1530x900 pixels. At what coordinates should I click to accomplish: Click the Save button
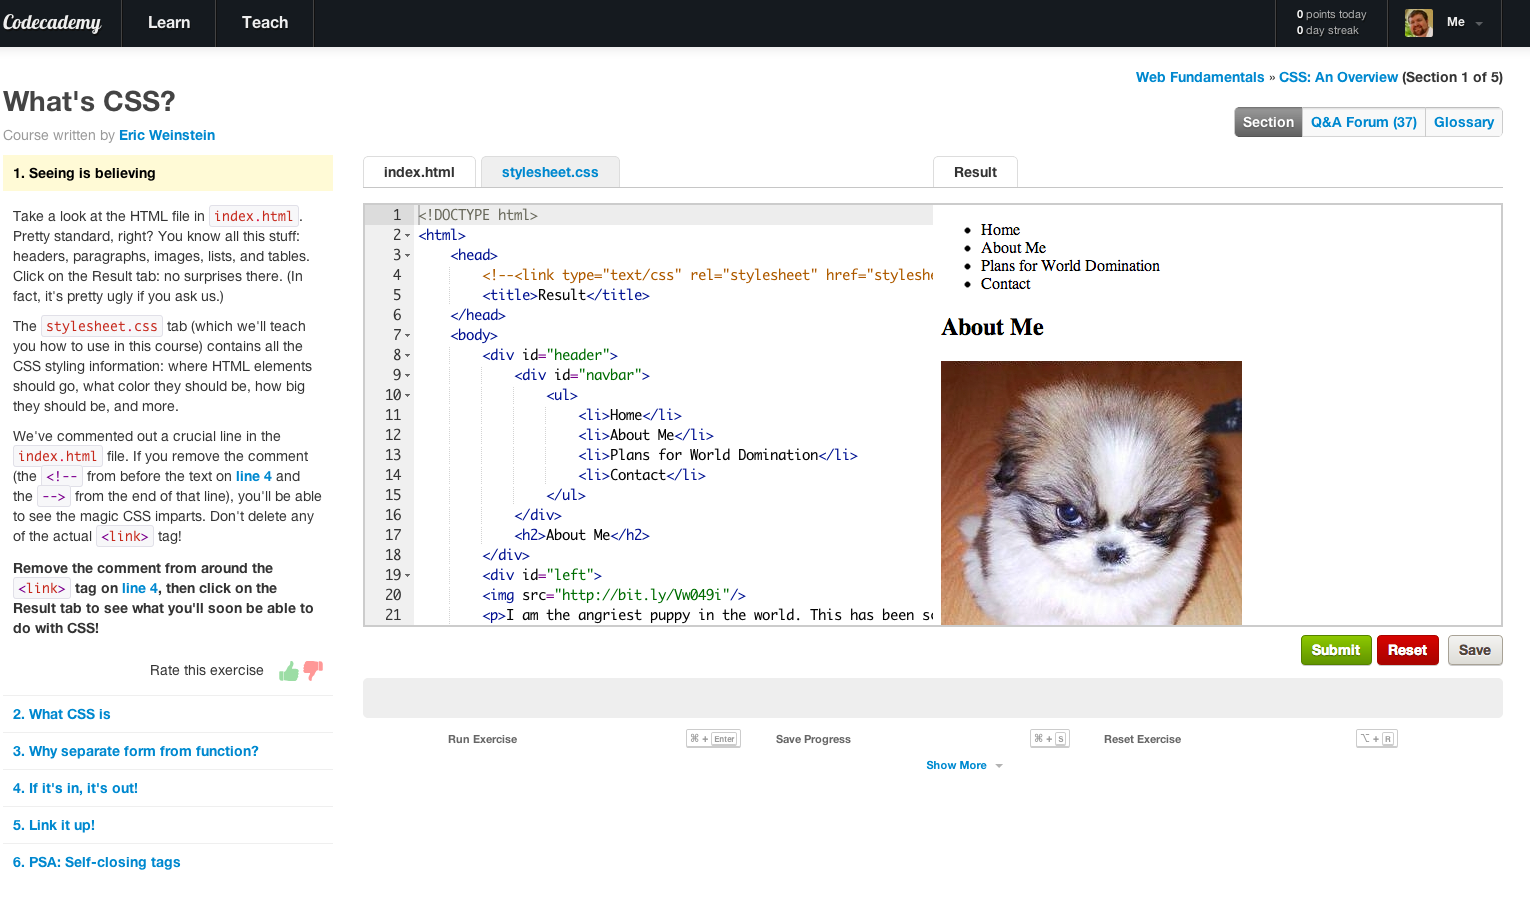pyautogui.click(x=1475, y=650)
